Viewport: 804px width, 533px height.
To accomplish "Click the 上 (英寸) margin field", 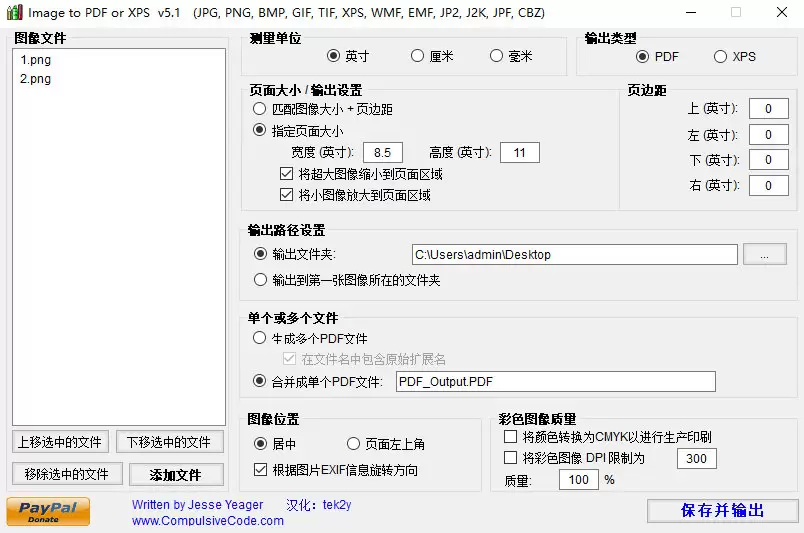I will [768, 109].
